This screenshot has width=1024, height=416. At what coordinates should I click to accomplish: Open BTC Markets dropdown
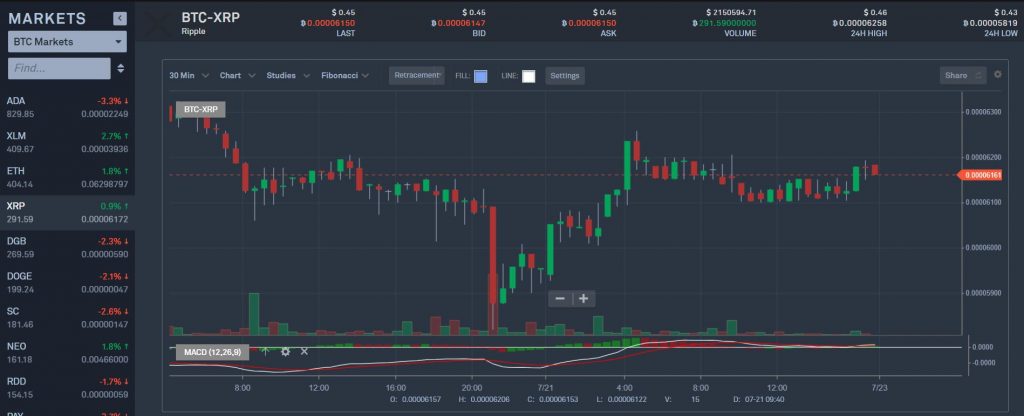67,42
